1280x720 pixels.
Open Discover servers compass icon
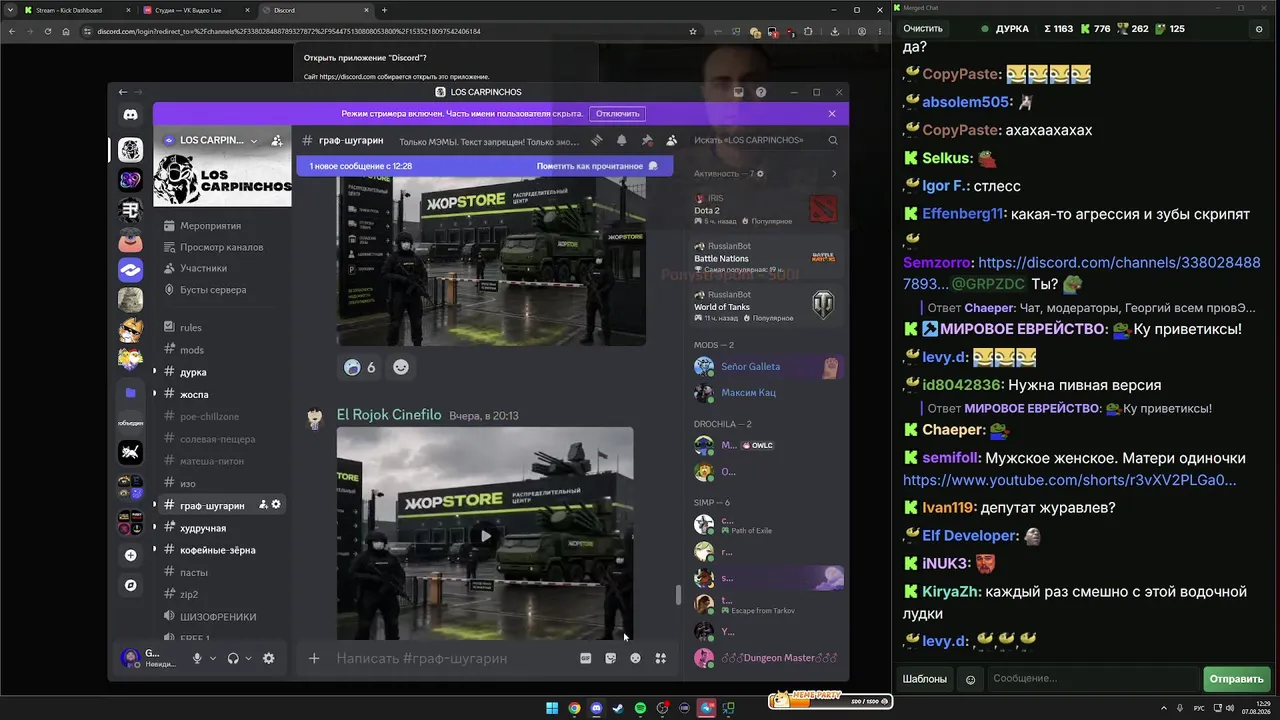(130, 585)
